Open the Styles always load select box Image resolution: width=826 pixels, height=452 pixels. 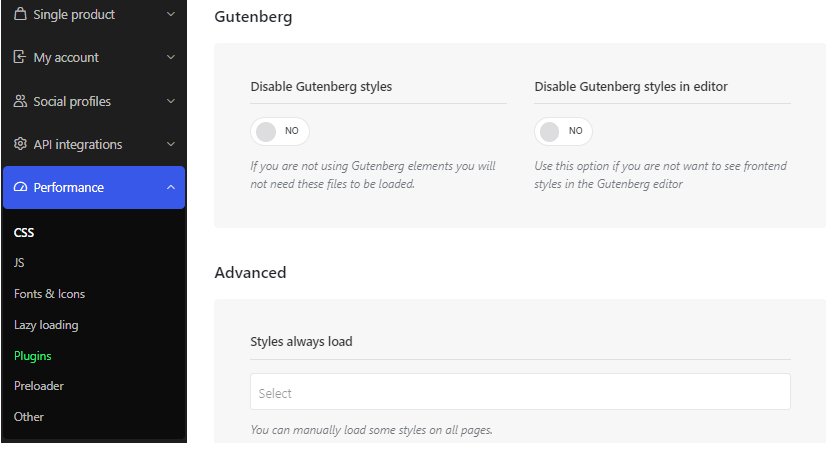click(x=520, y=391)
